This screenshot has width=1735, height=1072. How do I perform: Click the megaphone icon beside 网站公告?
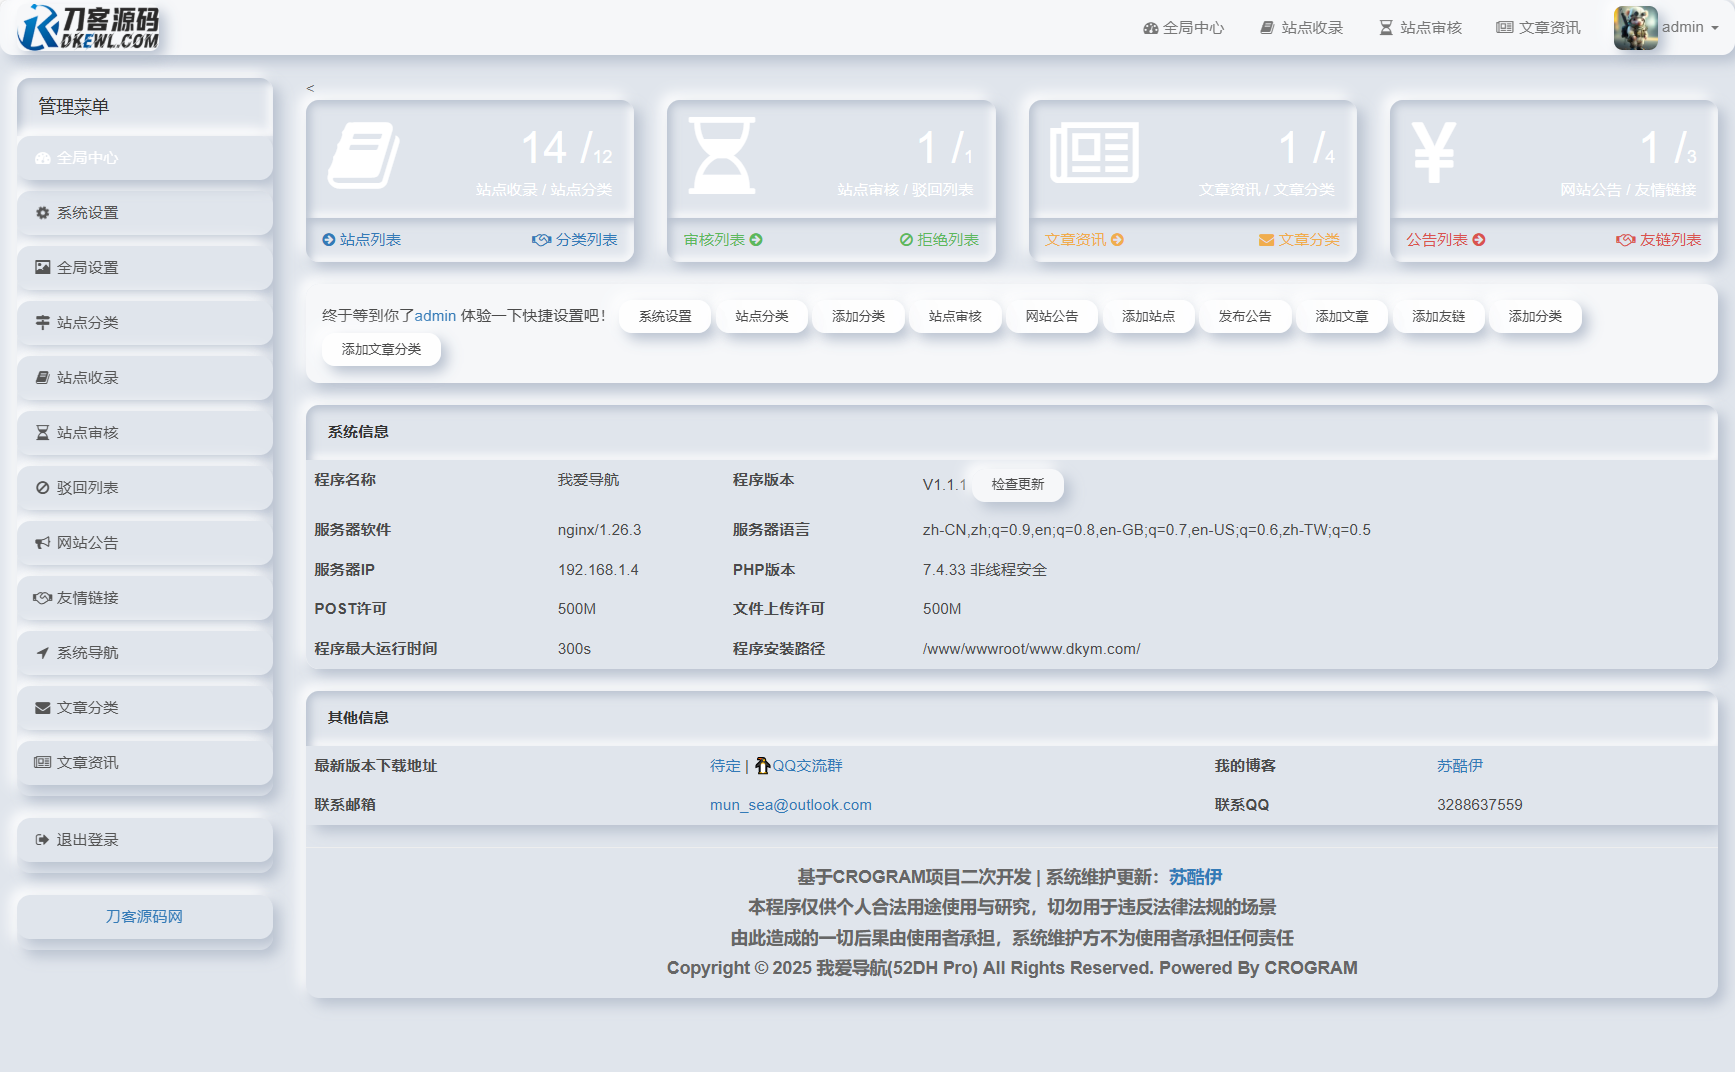pos(41,542)
